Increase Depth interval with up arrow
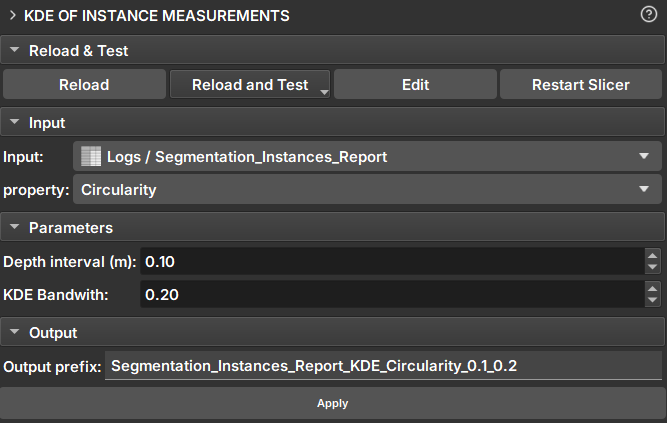667x423 pixels. coord(653,256)
